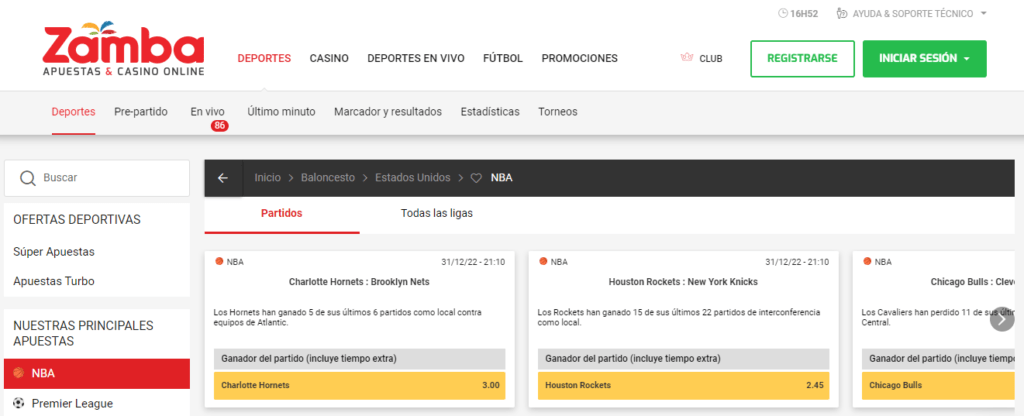Click the Zamba logo

(123, 50)
